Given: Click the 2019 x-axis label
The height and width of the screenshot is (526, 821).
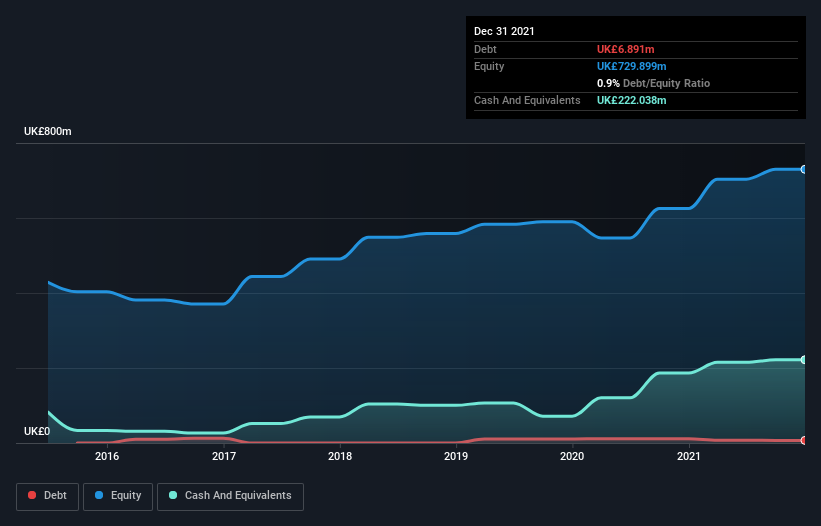Looking at the screenshot, I should click(x=456, y=456).
